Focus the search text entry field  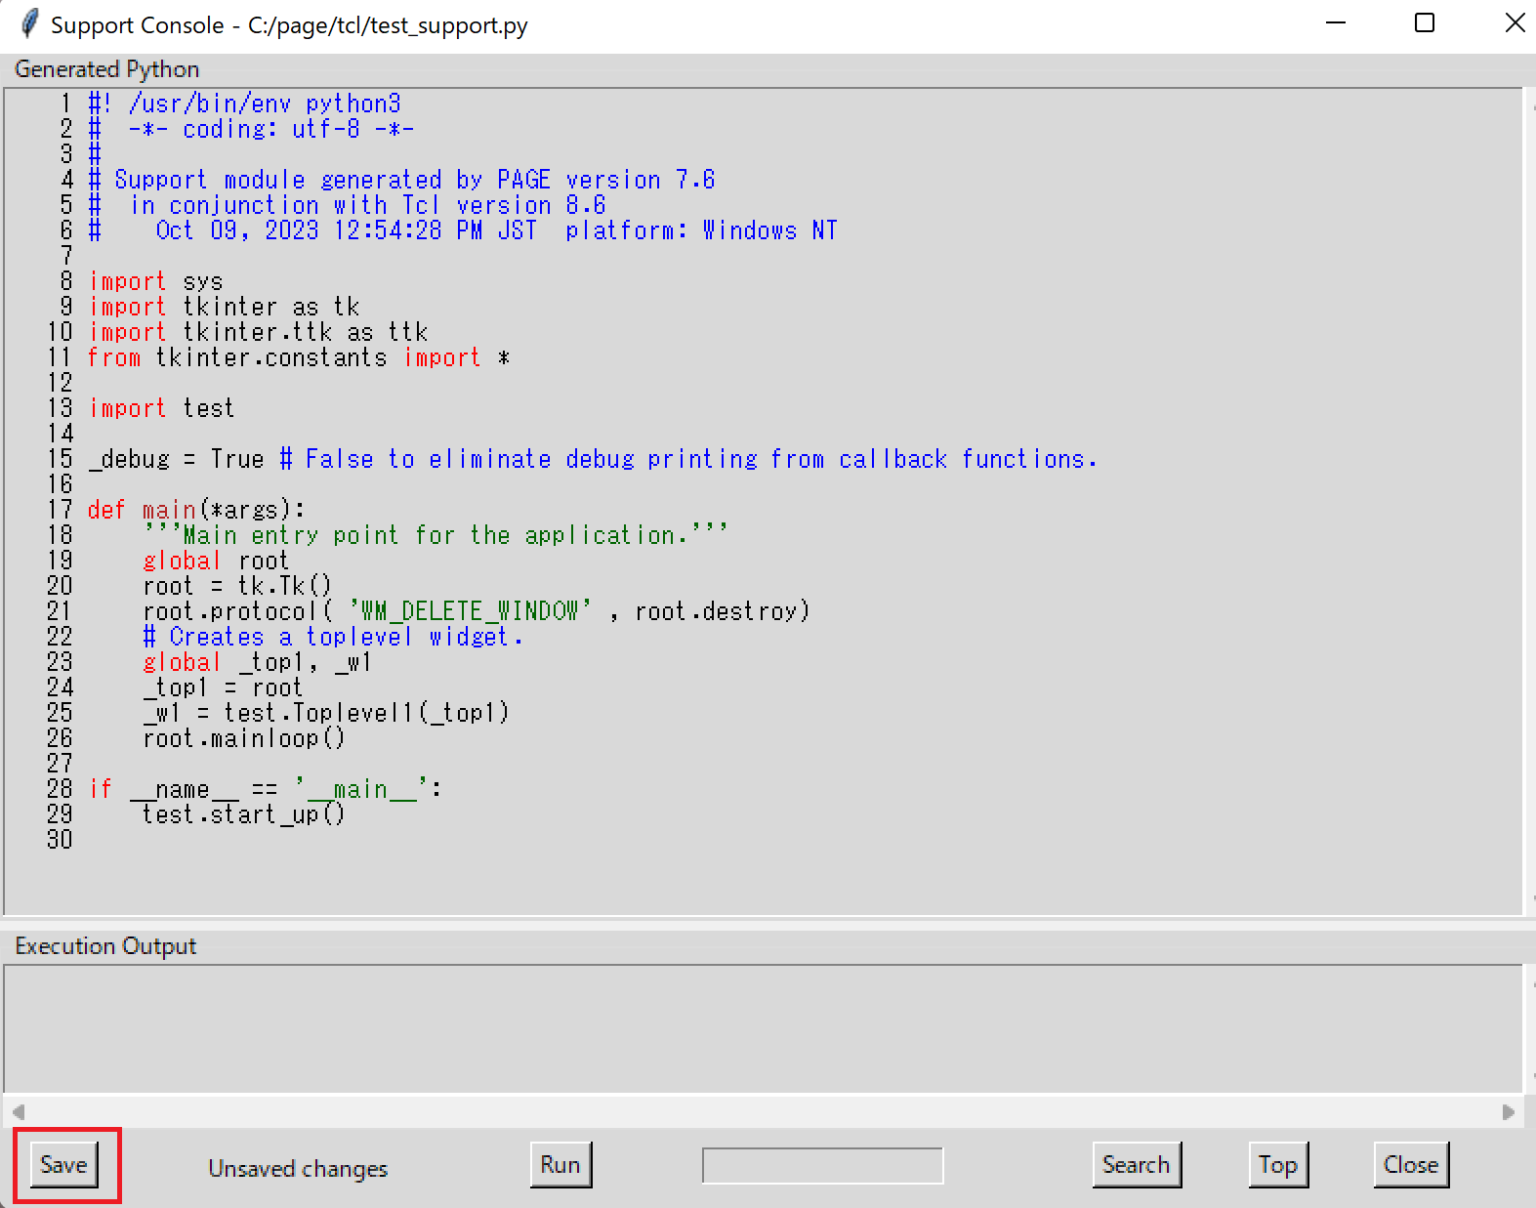click(x=822, y=1166)
